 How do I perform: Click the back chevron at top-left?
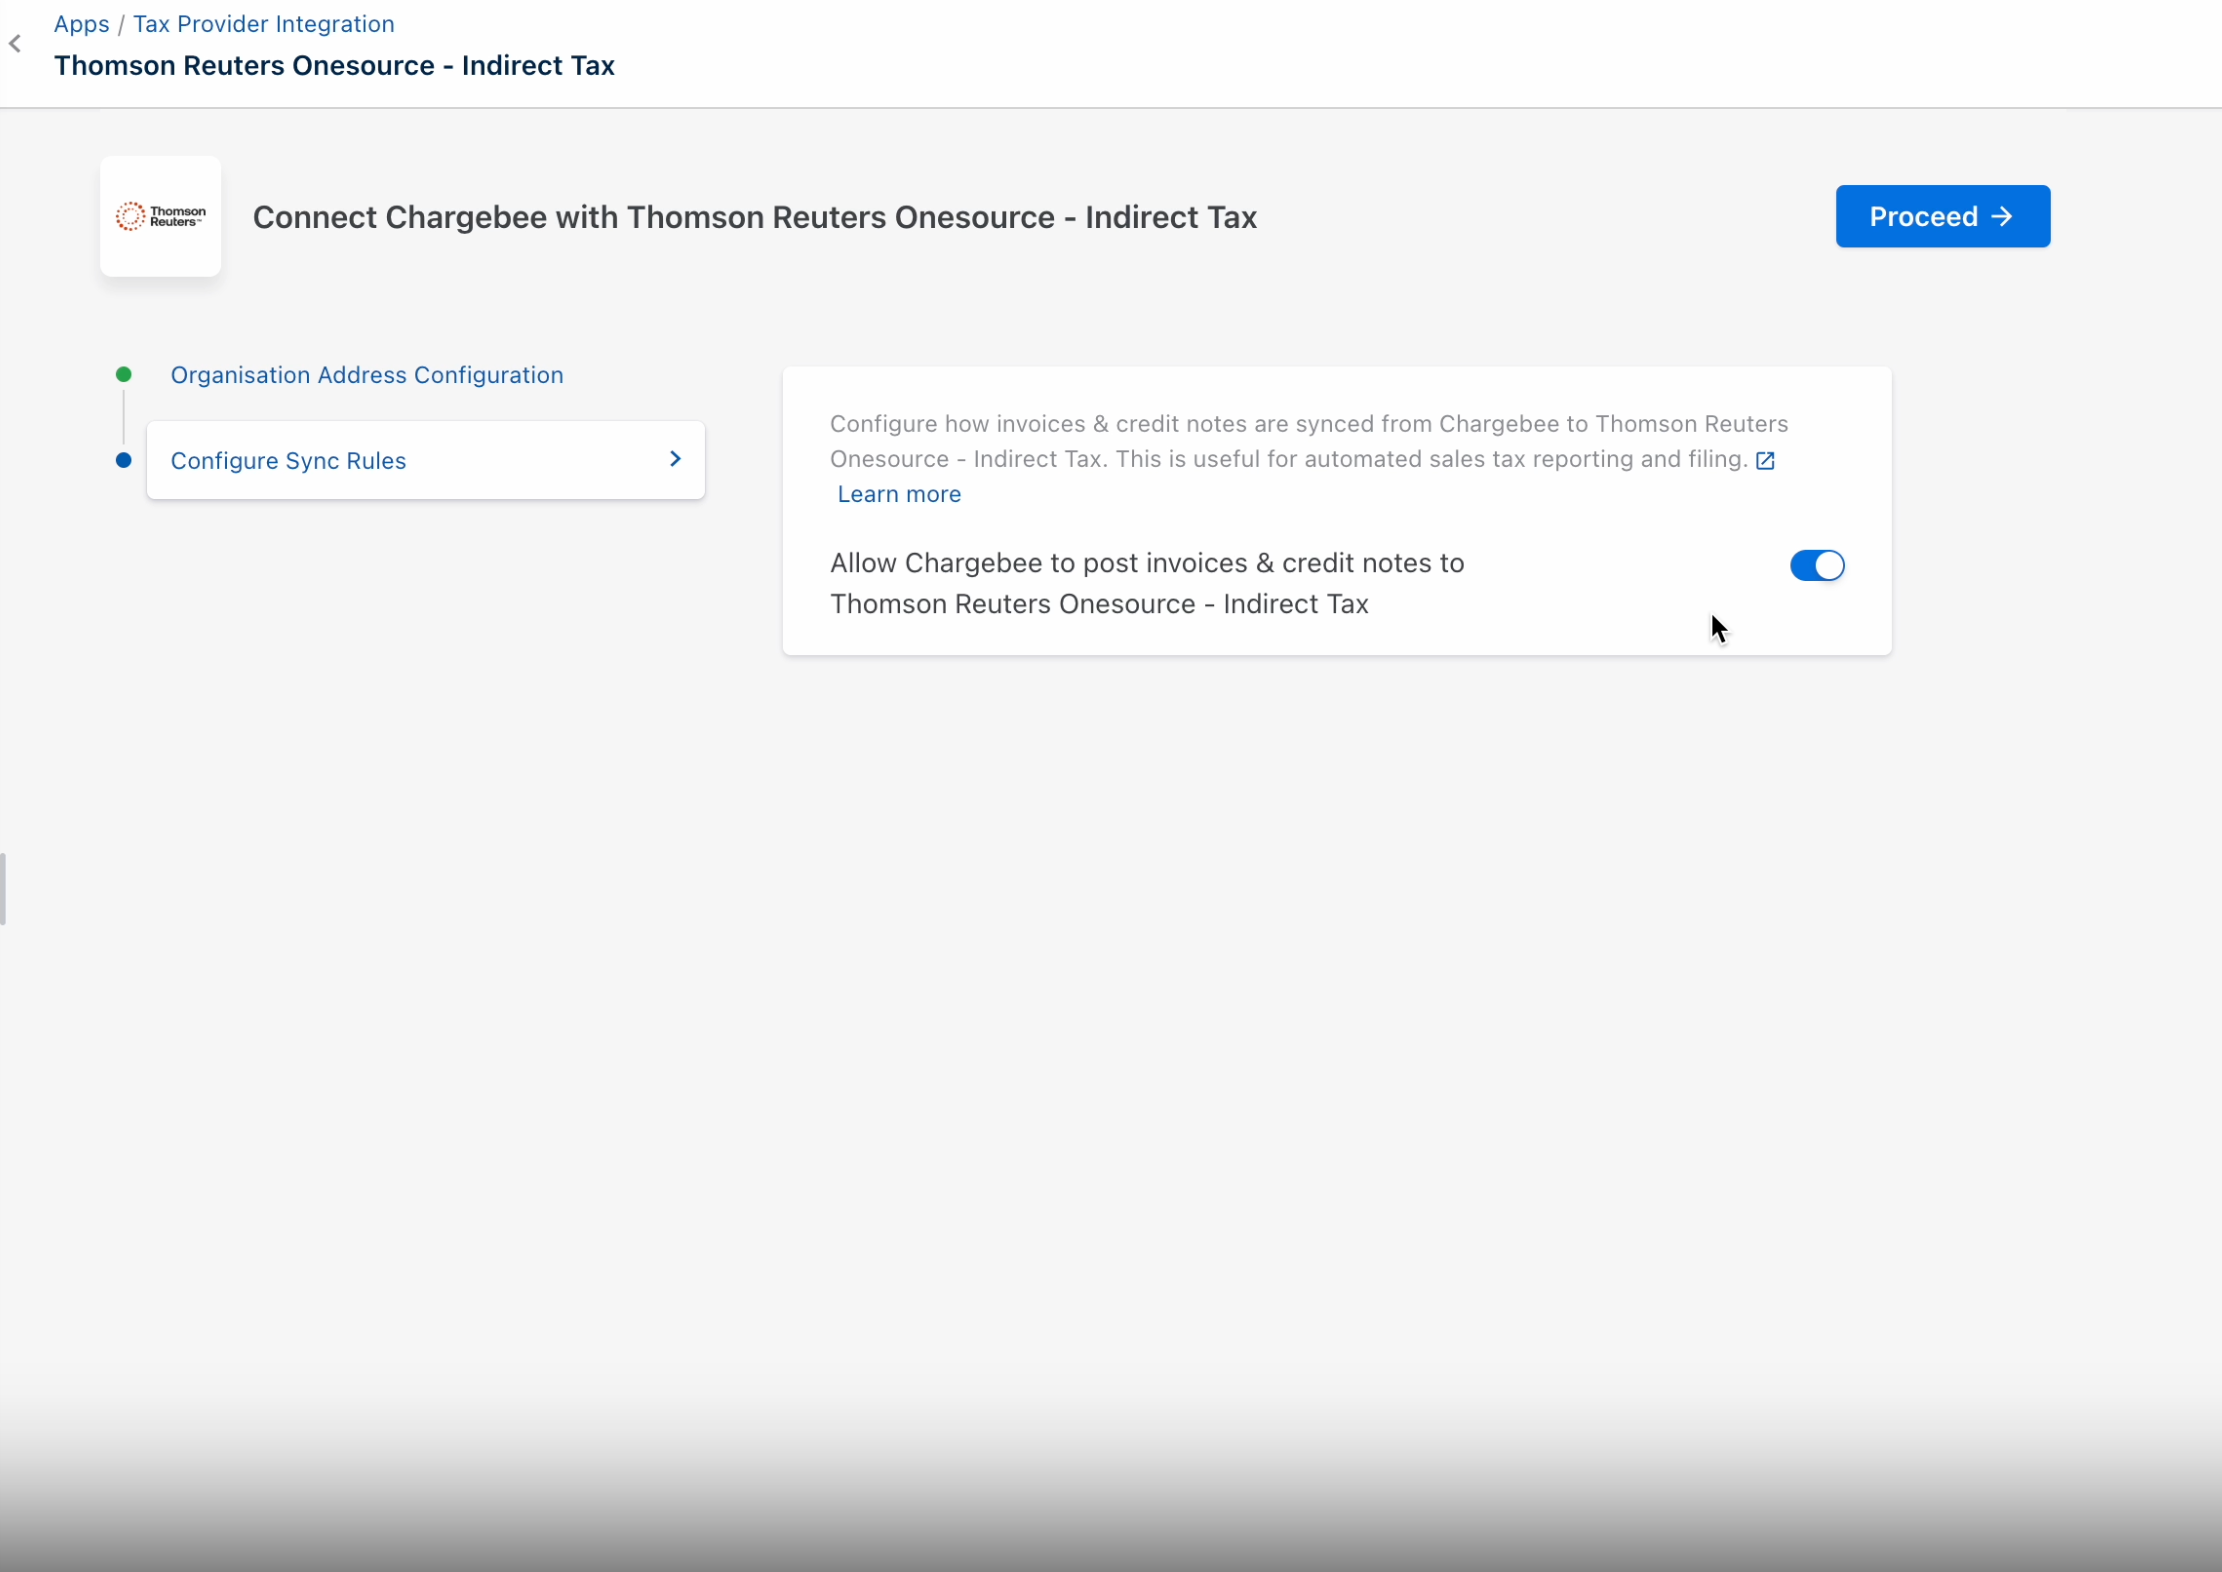(15, 44)
